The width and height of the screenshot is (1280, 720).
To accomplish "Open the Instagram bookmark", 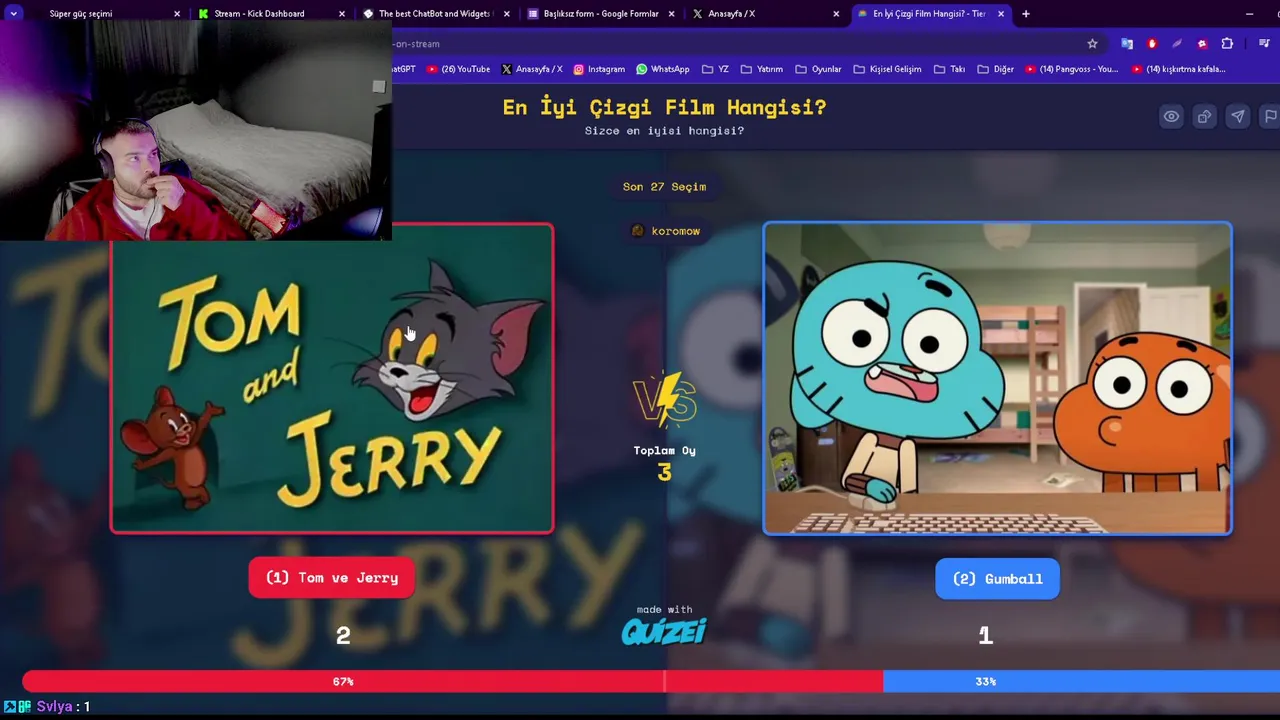I will coord(599,69).
